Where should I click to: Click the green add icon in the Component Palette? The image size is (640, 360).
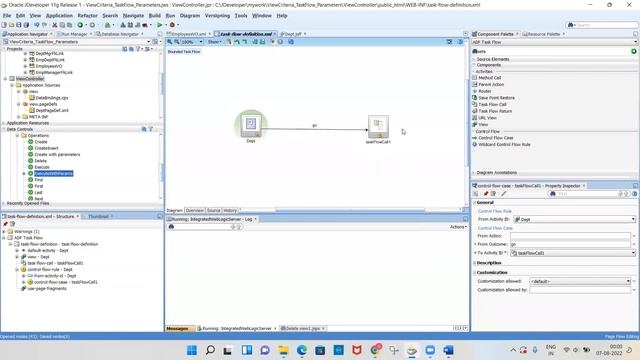click(x=633, y=51)
